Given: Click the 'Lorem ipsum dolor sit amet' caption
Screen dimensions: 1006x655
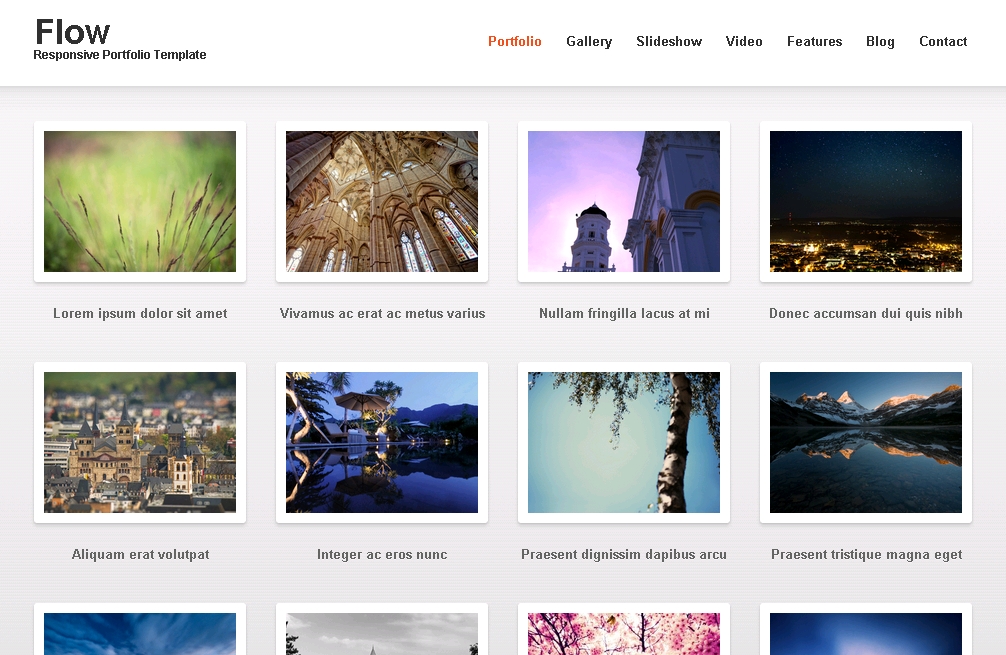Looking at the screenshot, I should click(x=140, y=314).
